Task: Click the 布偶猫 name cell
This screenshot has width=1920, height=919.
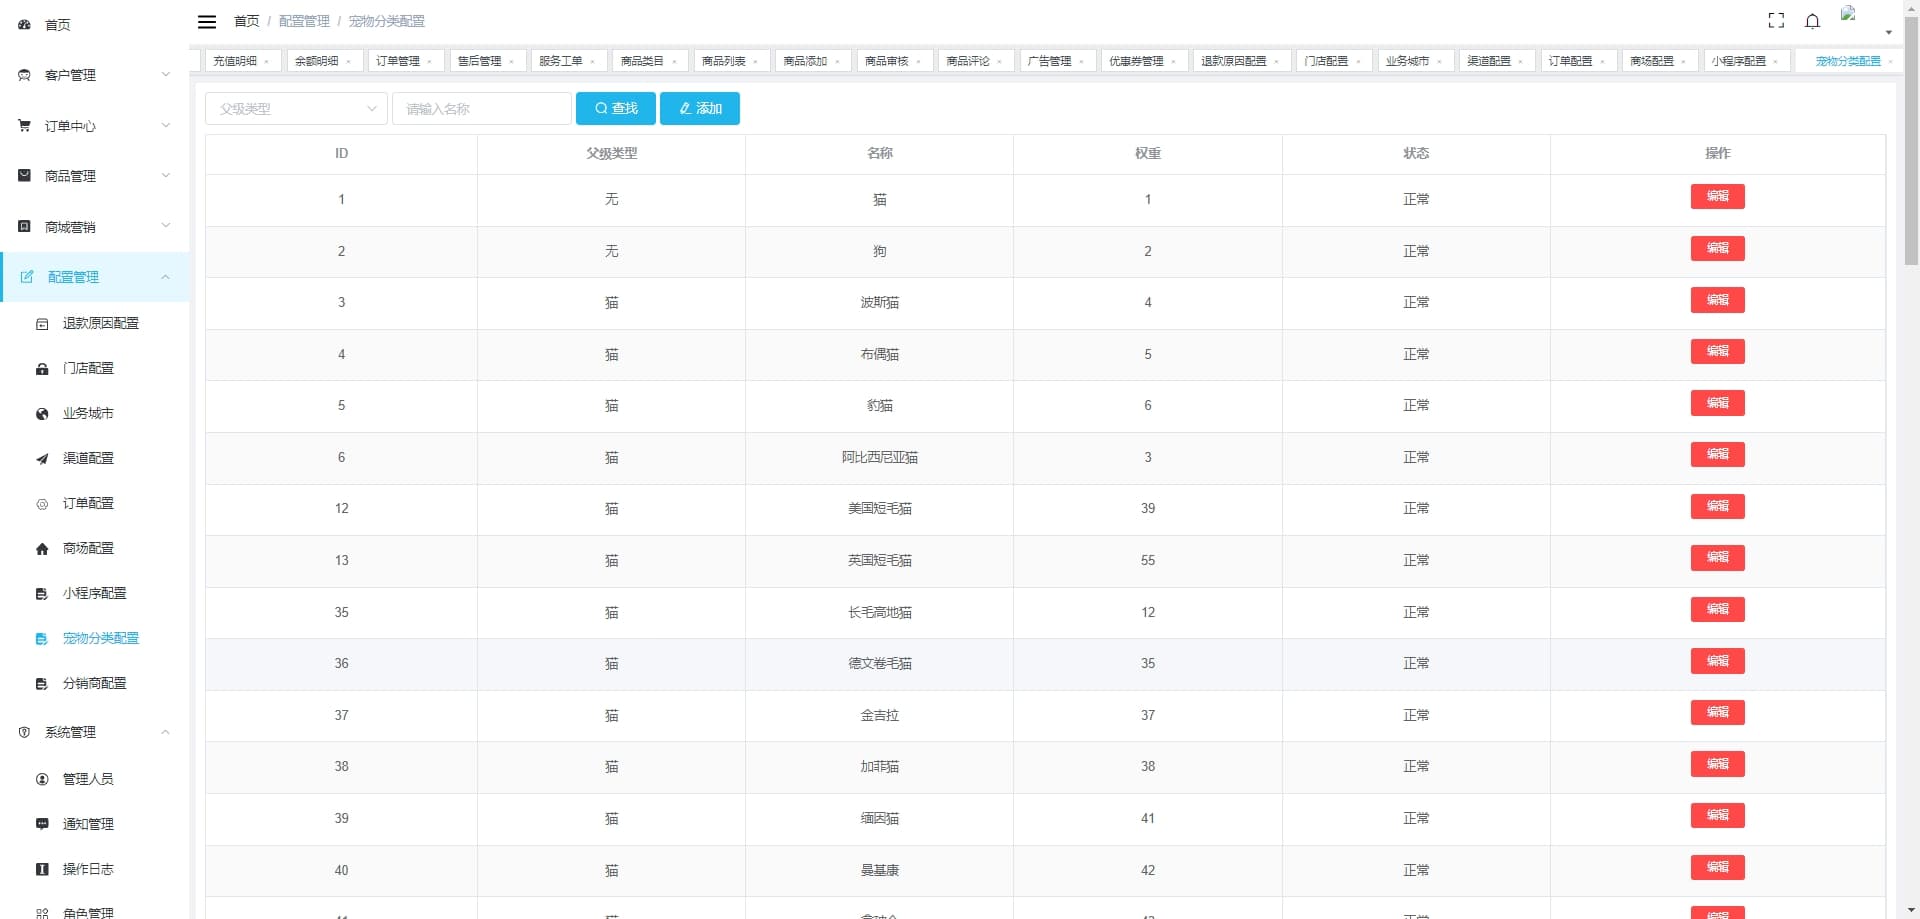Action: 880,354
